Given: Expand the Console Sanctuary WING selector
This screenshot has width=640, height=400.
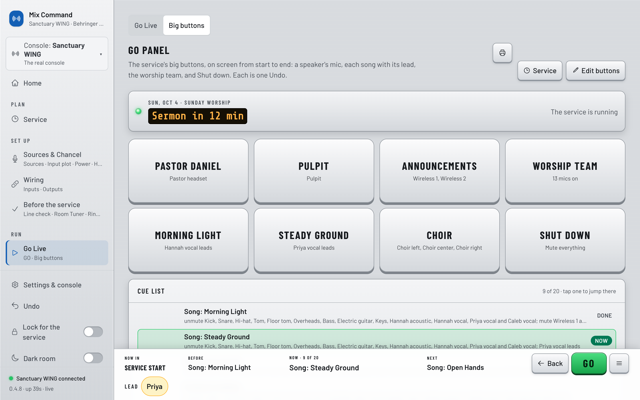Looking at the screenshot, I should (57, 54).
